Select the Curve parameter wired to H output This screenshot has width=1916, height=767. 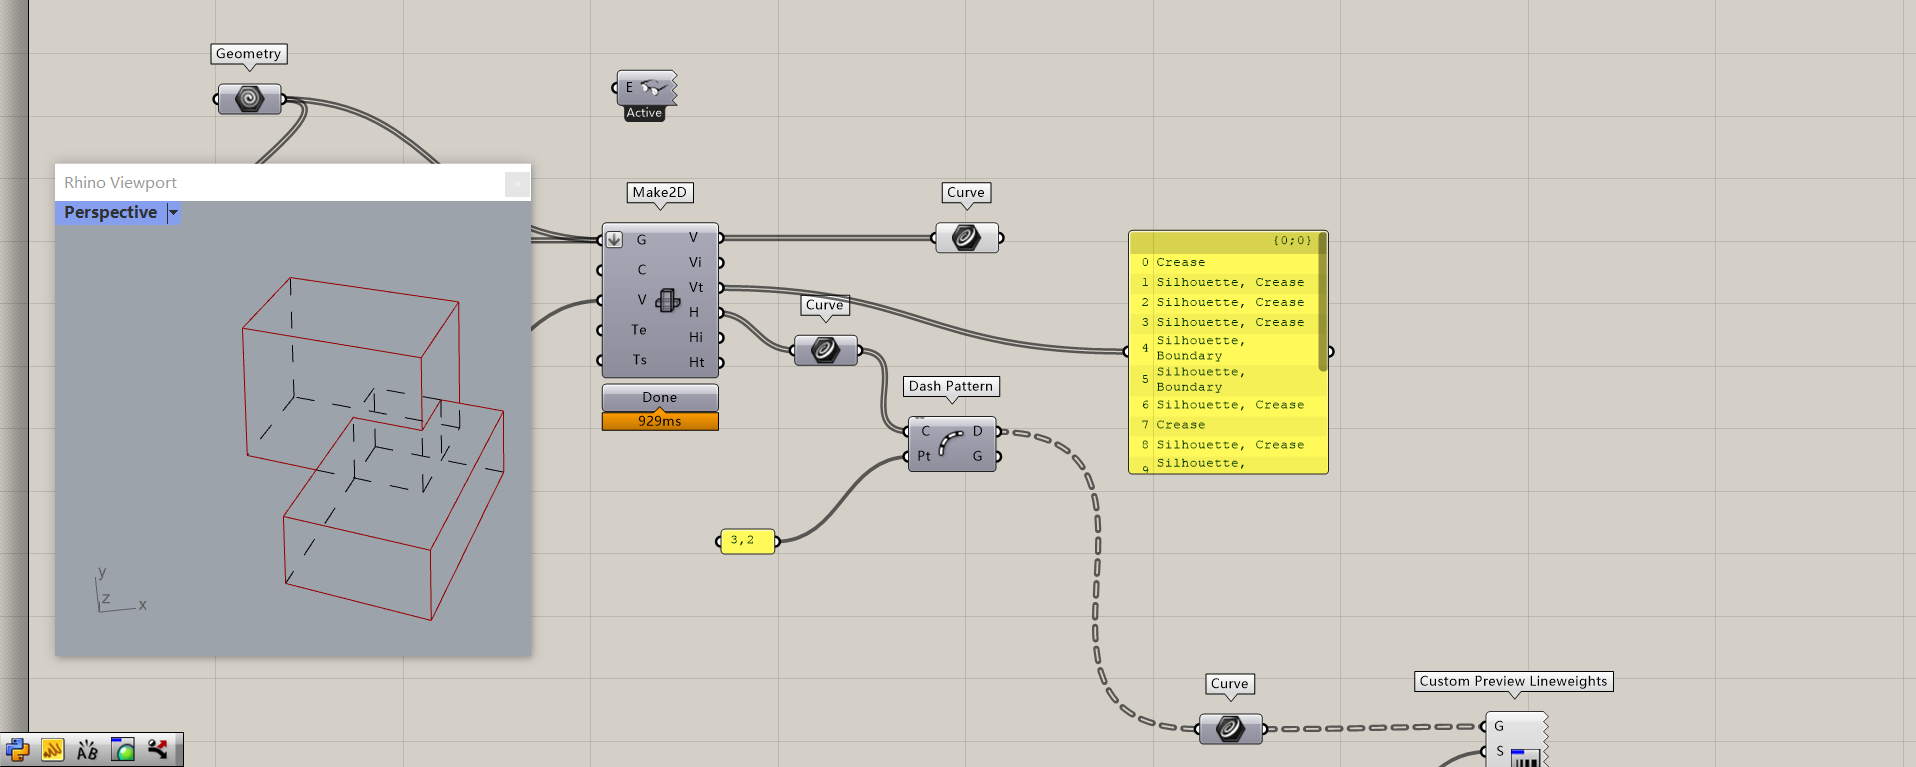tap(826, 350)
